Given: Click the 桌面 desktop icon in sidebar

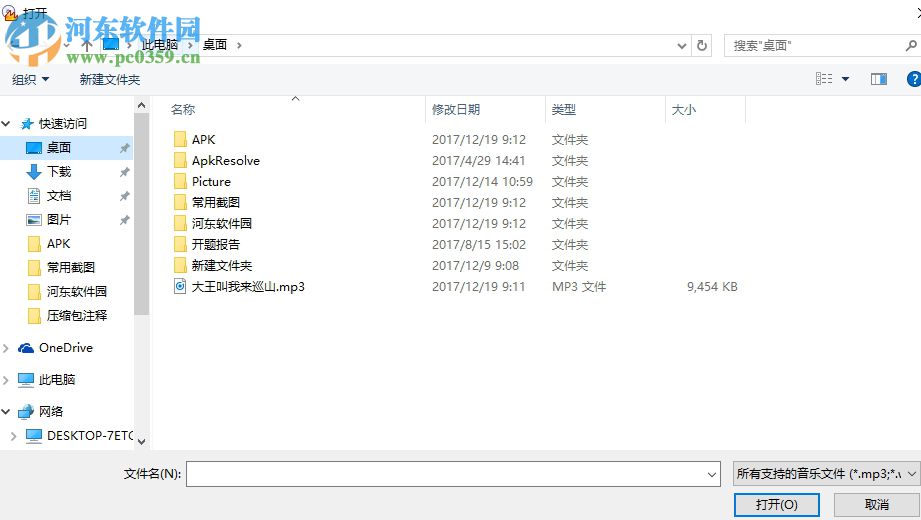Looking at the screenshot, I should [x=34, y=147].
